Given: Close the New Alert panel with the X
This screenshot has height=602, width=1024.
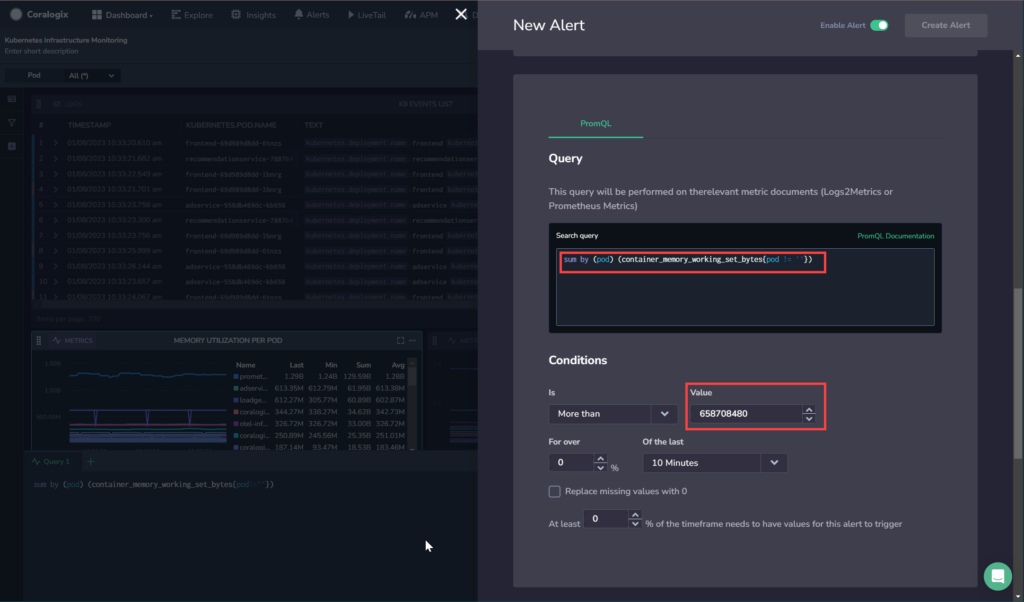Looking at the screenshot, I should [x=461, y=14].
